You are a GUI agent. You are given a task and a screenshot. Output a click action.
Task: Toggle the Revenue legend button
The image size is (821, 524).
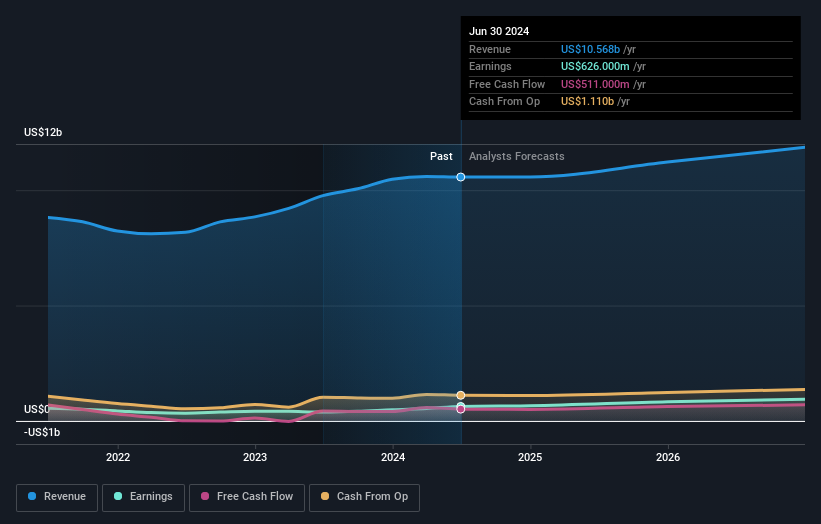(57, 497)
